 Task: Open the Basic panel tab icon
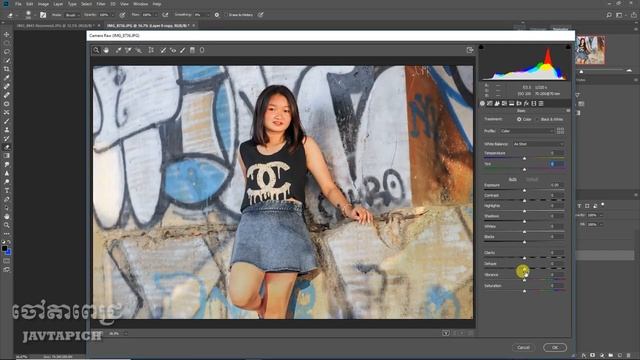click(x=482, y=104)
